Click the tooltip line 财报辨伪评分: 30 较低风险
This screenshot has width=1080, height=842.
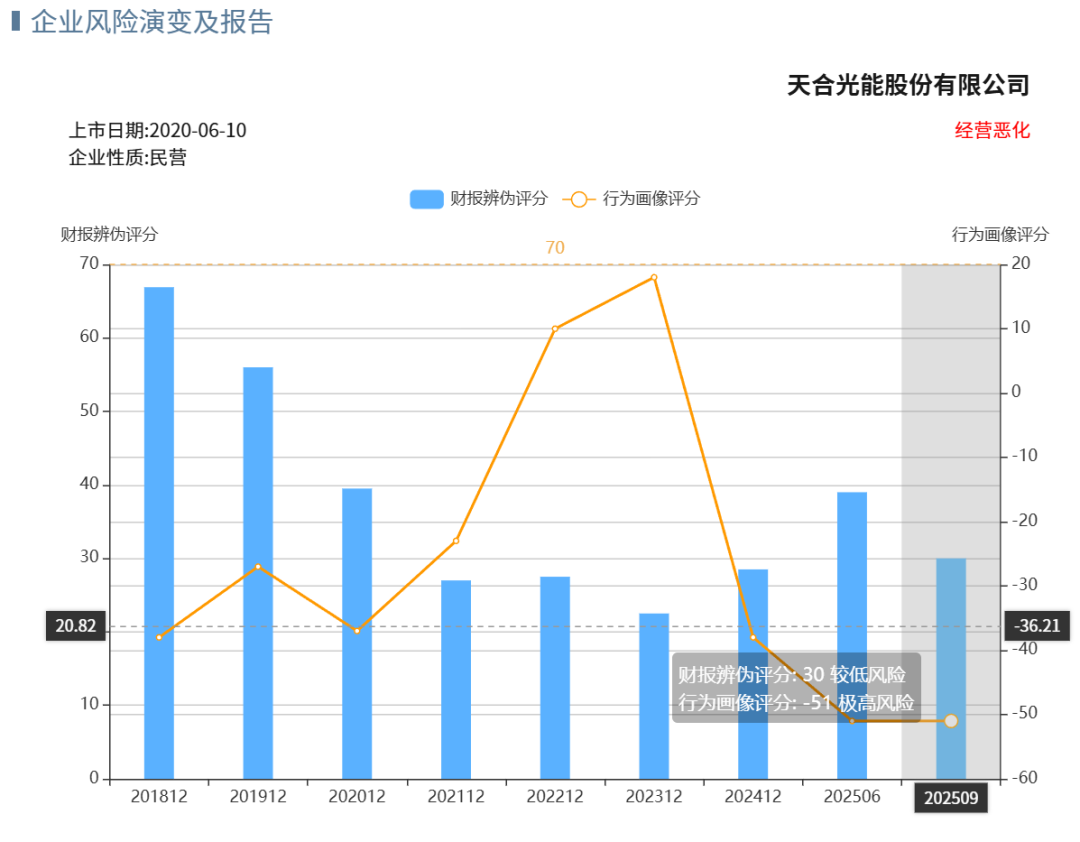[792, 675]
